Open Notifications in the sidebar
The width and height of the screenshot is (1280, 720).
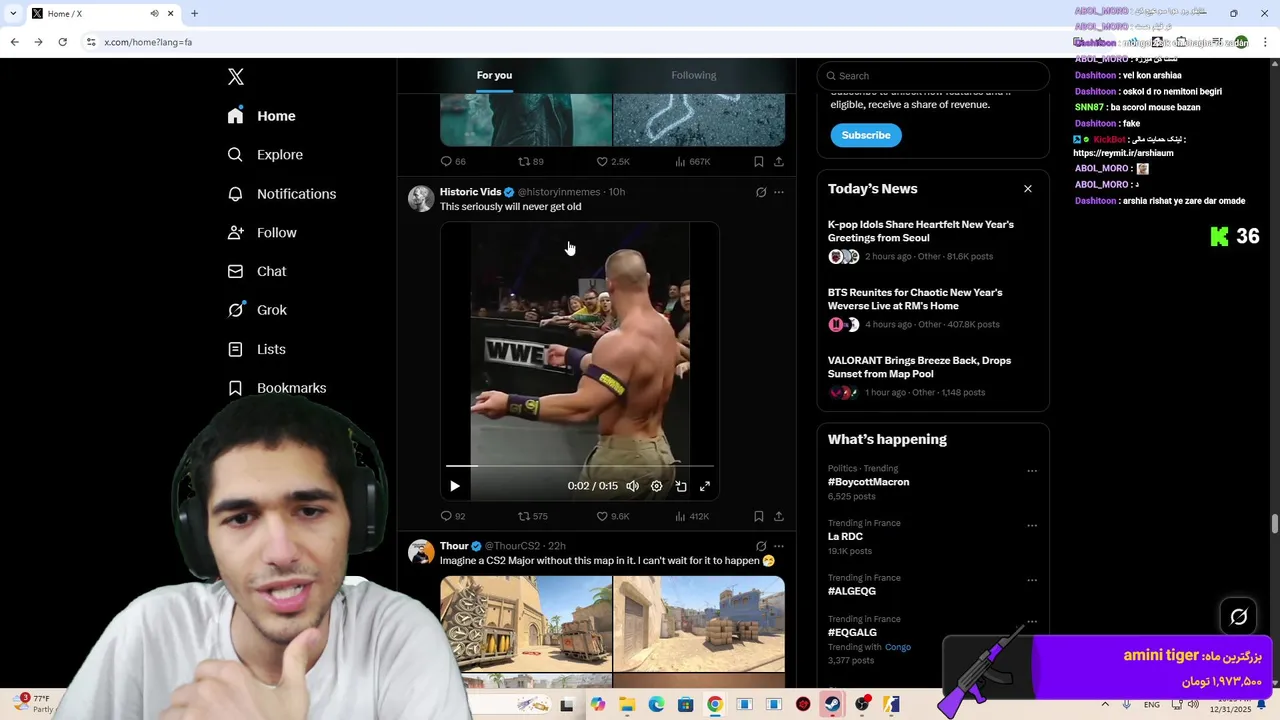point(282,194)
